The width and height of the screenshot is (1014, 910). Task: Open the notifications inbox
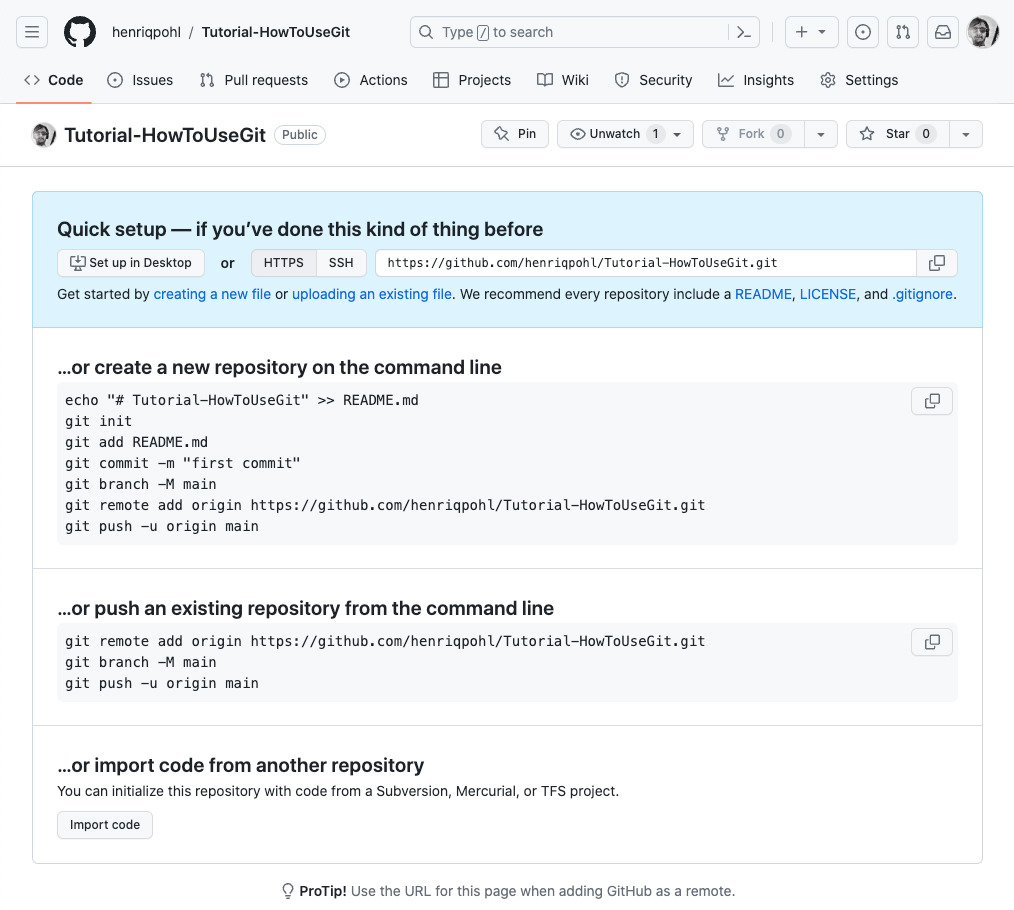coord(943,32)
